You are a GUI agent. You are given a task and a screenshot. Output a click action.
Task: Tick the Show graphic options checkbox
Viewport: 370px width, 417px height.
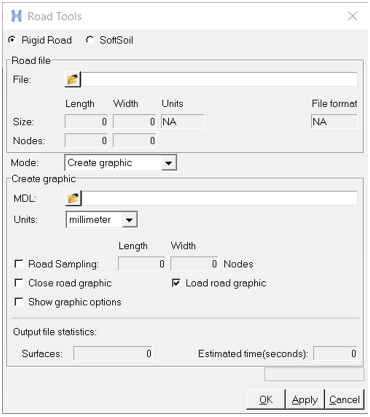pyautogui.click(x=19, y=302)
